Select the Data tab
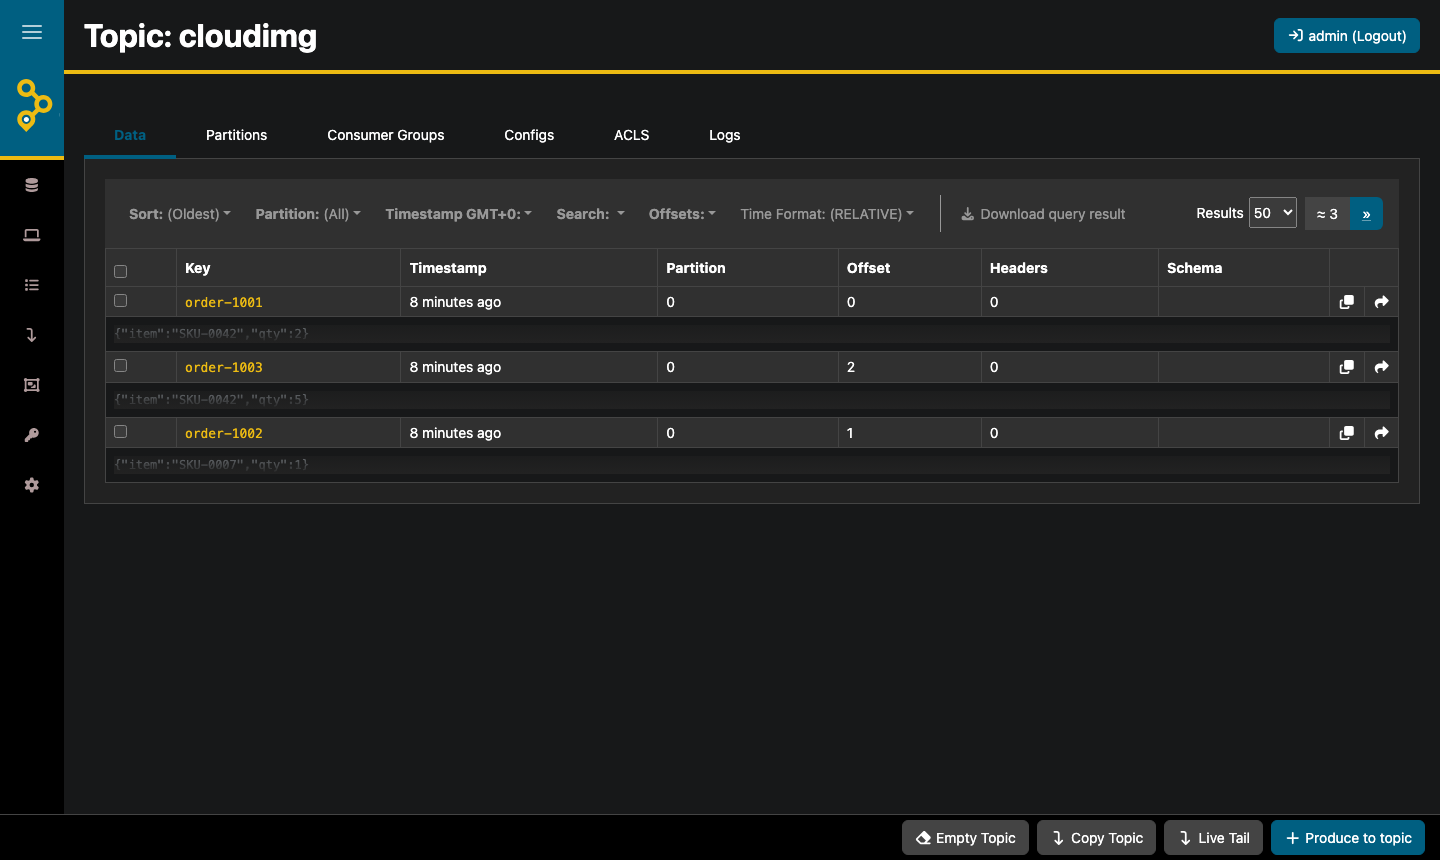 pyautogui.click(x=130, y=135)
